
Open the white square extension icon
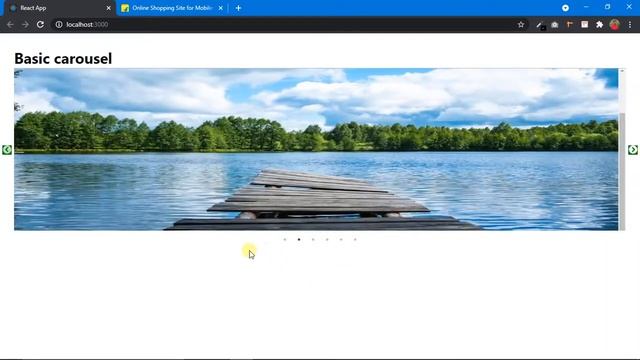[x=584, y=24]
